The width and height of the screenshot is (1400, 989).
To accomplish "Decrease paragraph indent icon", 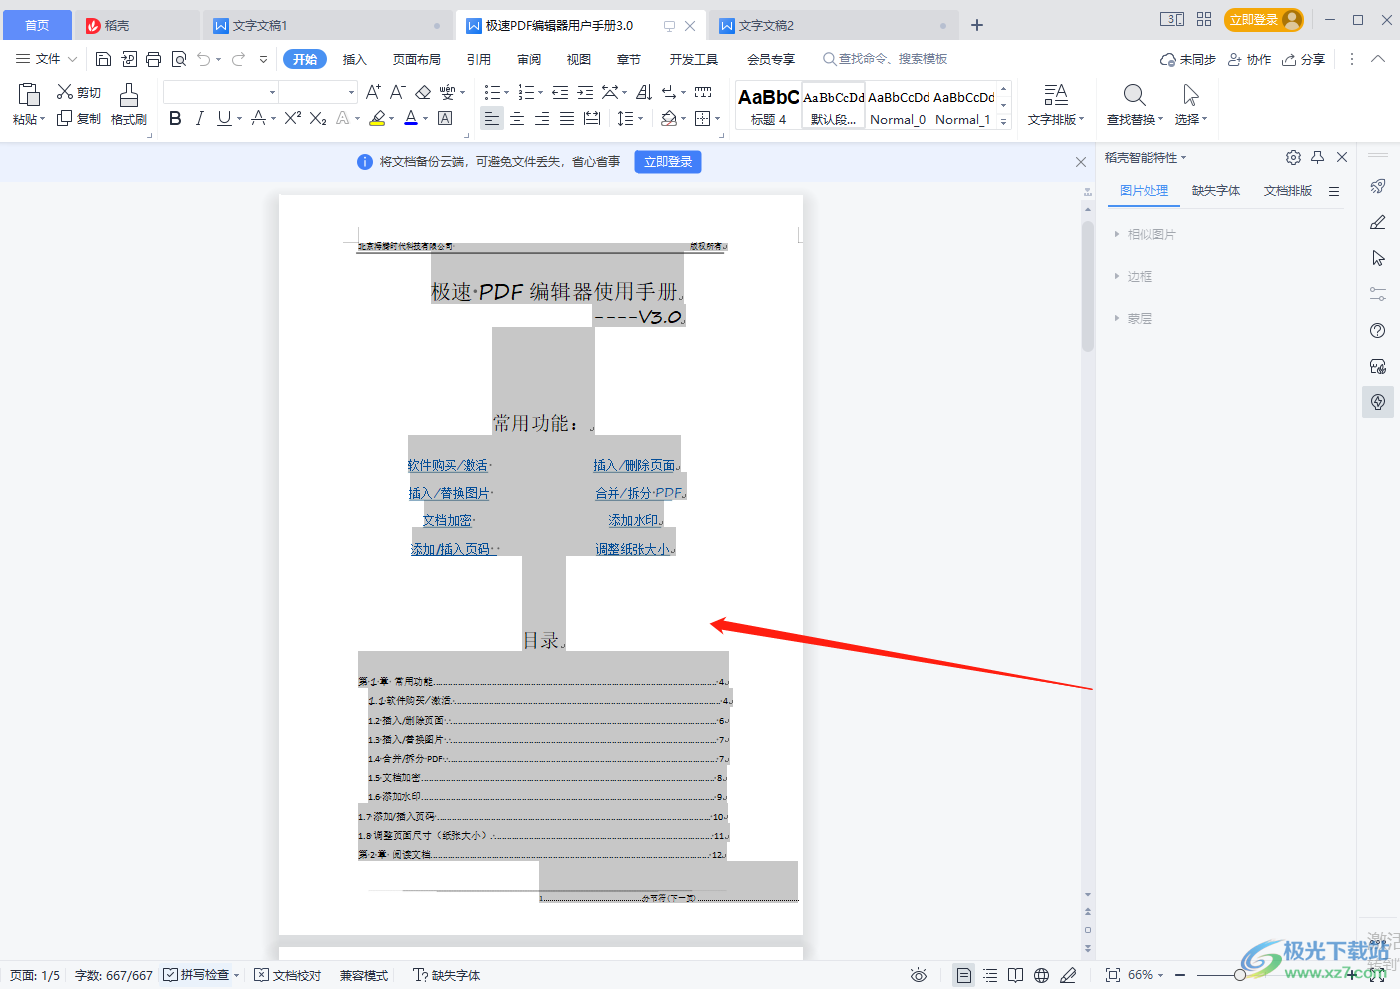I will coord(560,92).
